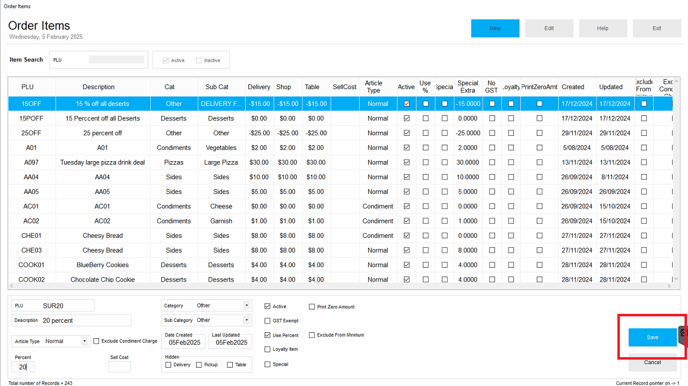Viewport: 688px width, 386px height.
Task: Tick the Print Zero Amount checkbox
Action: [x=312, y=307]
